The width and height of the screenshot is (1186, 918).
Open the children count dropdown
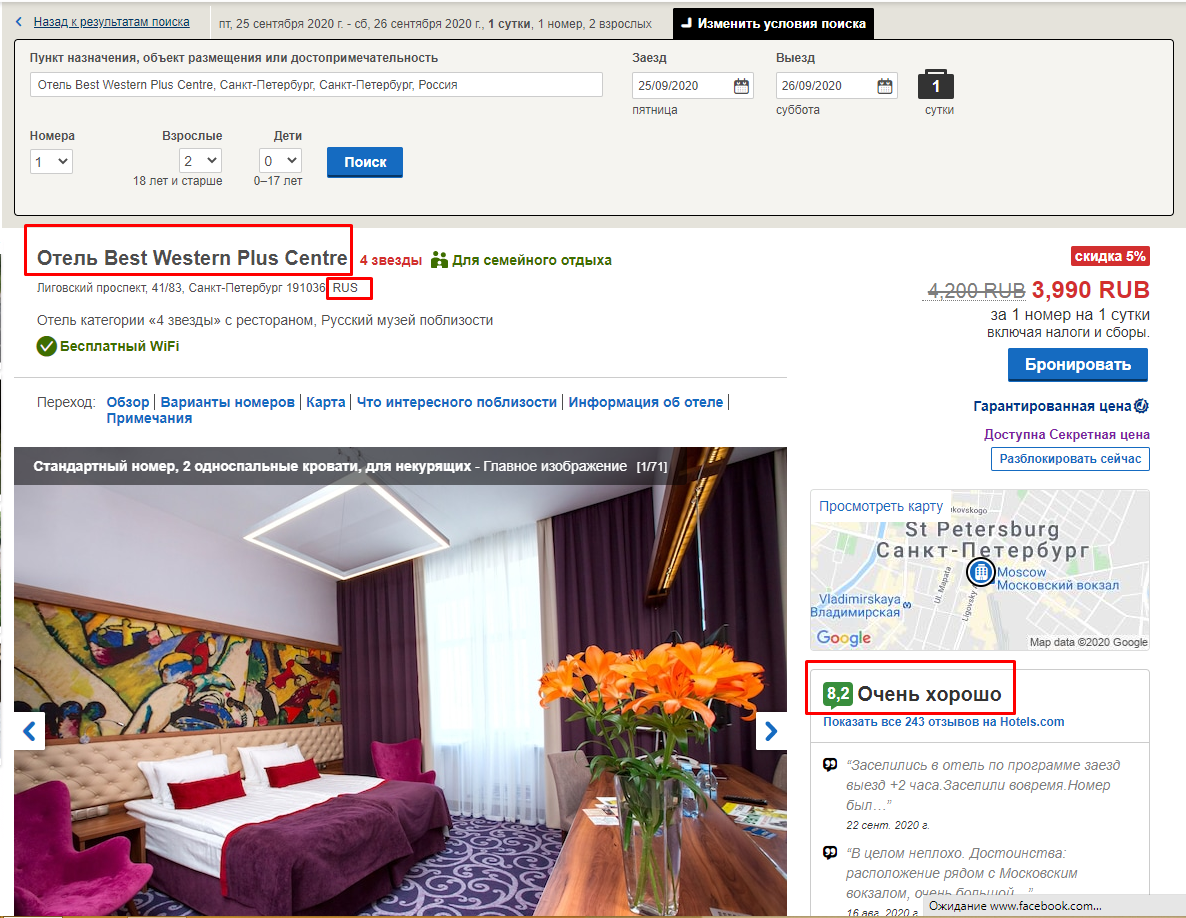[x=281, y=160]
